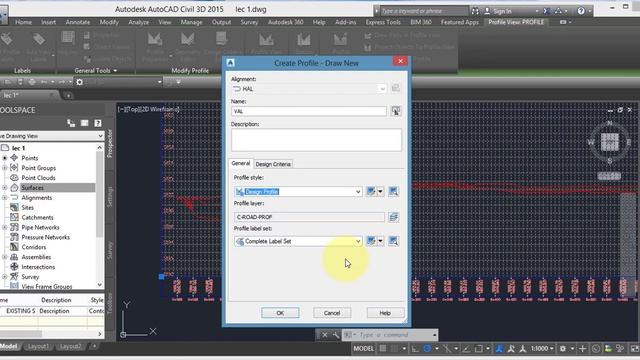Toggle grid display in the status bar
The image size is (640, 360).
382,349
